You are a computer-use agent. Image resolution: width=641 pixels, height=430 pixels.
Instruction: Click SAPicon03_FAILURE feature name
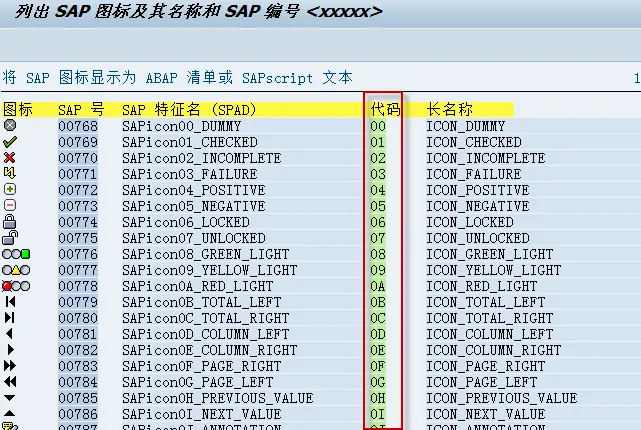[190, 174]
